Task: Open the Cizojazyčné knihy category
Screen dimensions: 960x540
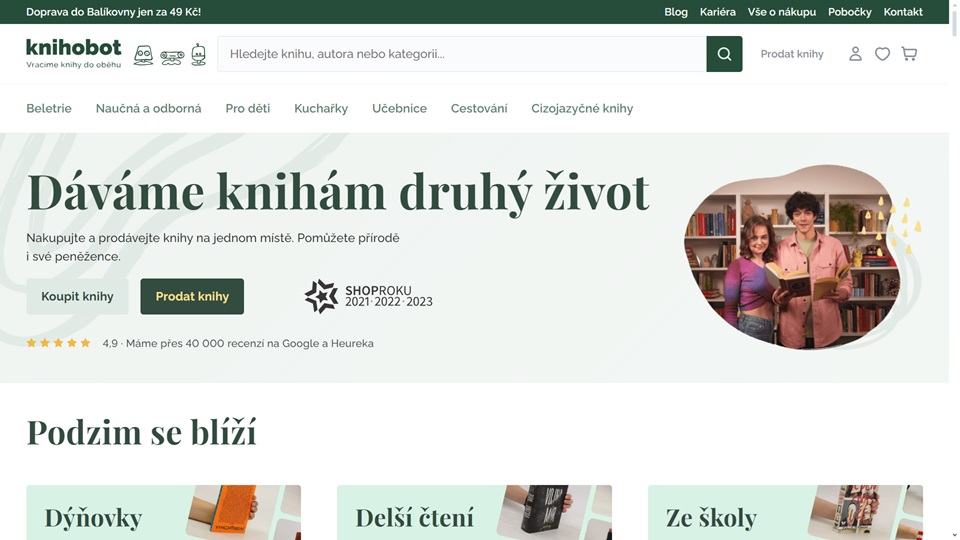Action: point(582,108)
